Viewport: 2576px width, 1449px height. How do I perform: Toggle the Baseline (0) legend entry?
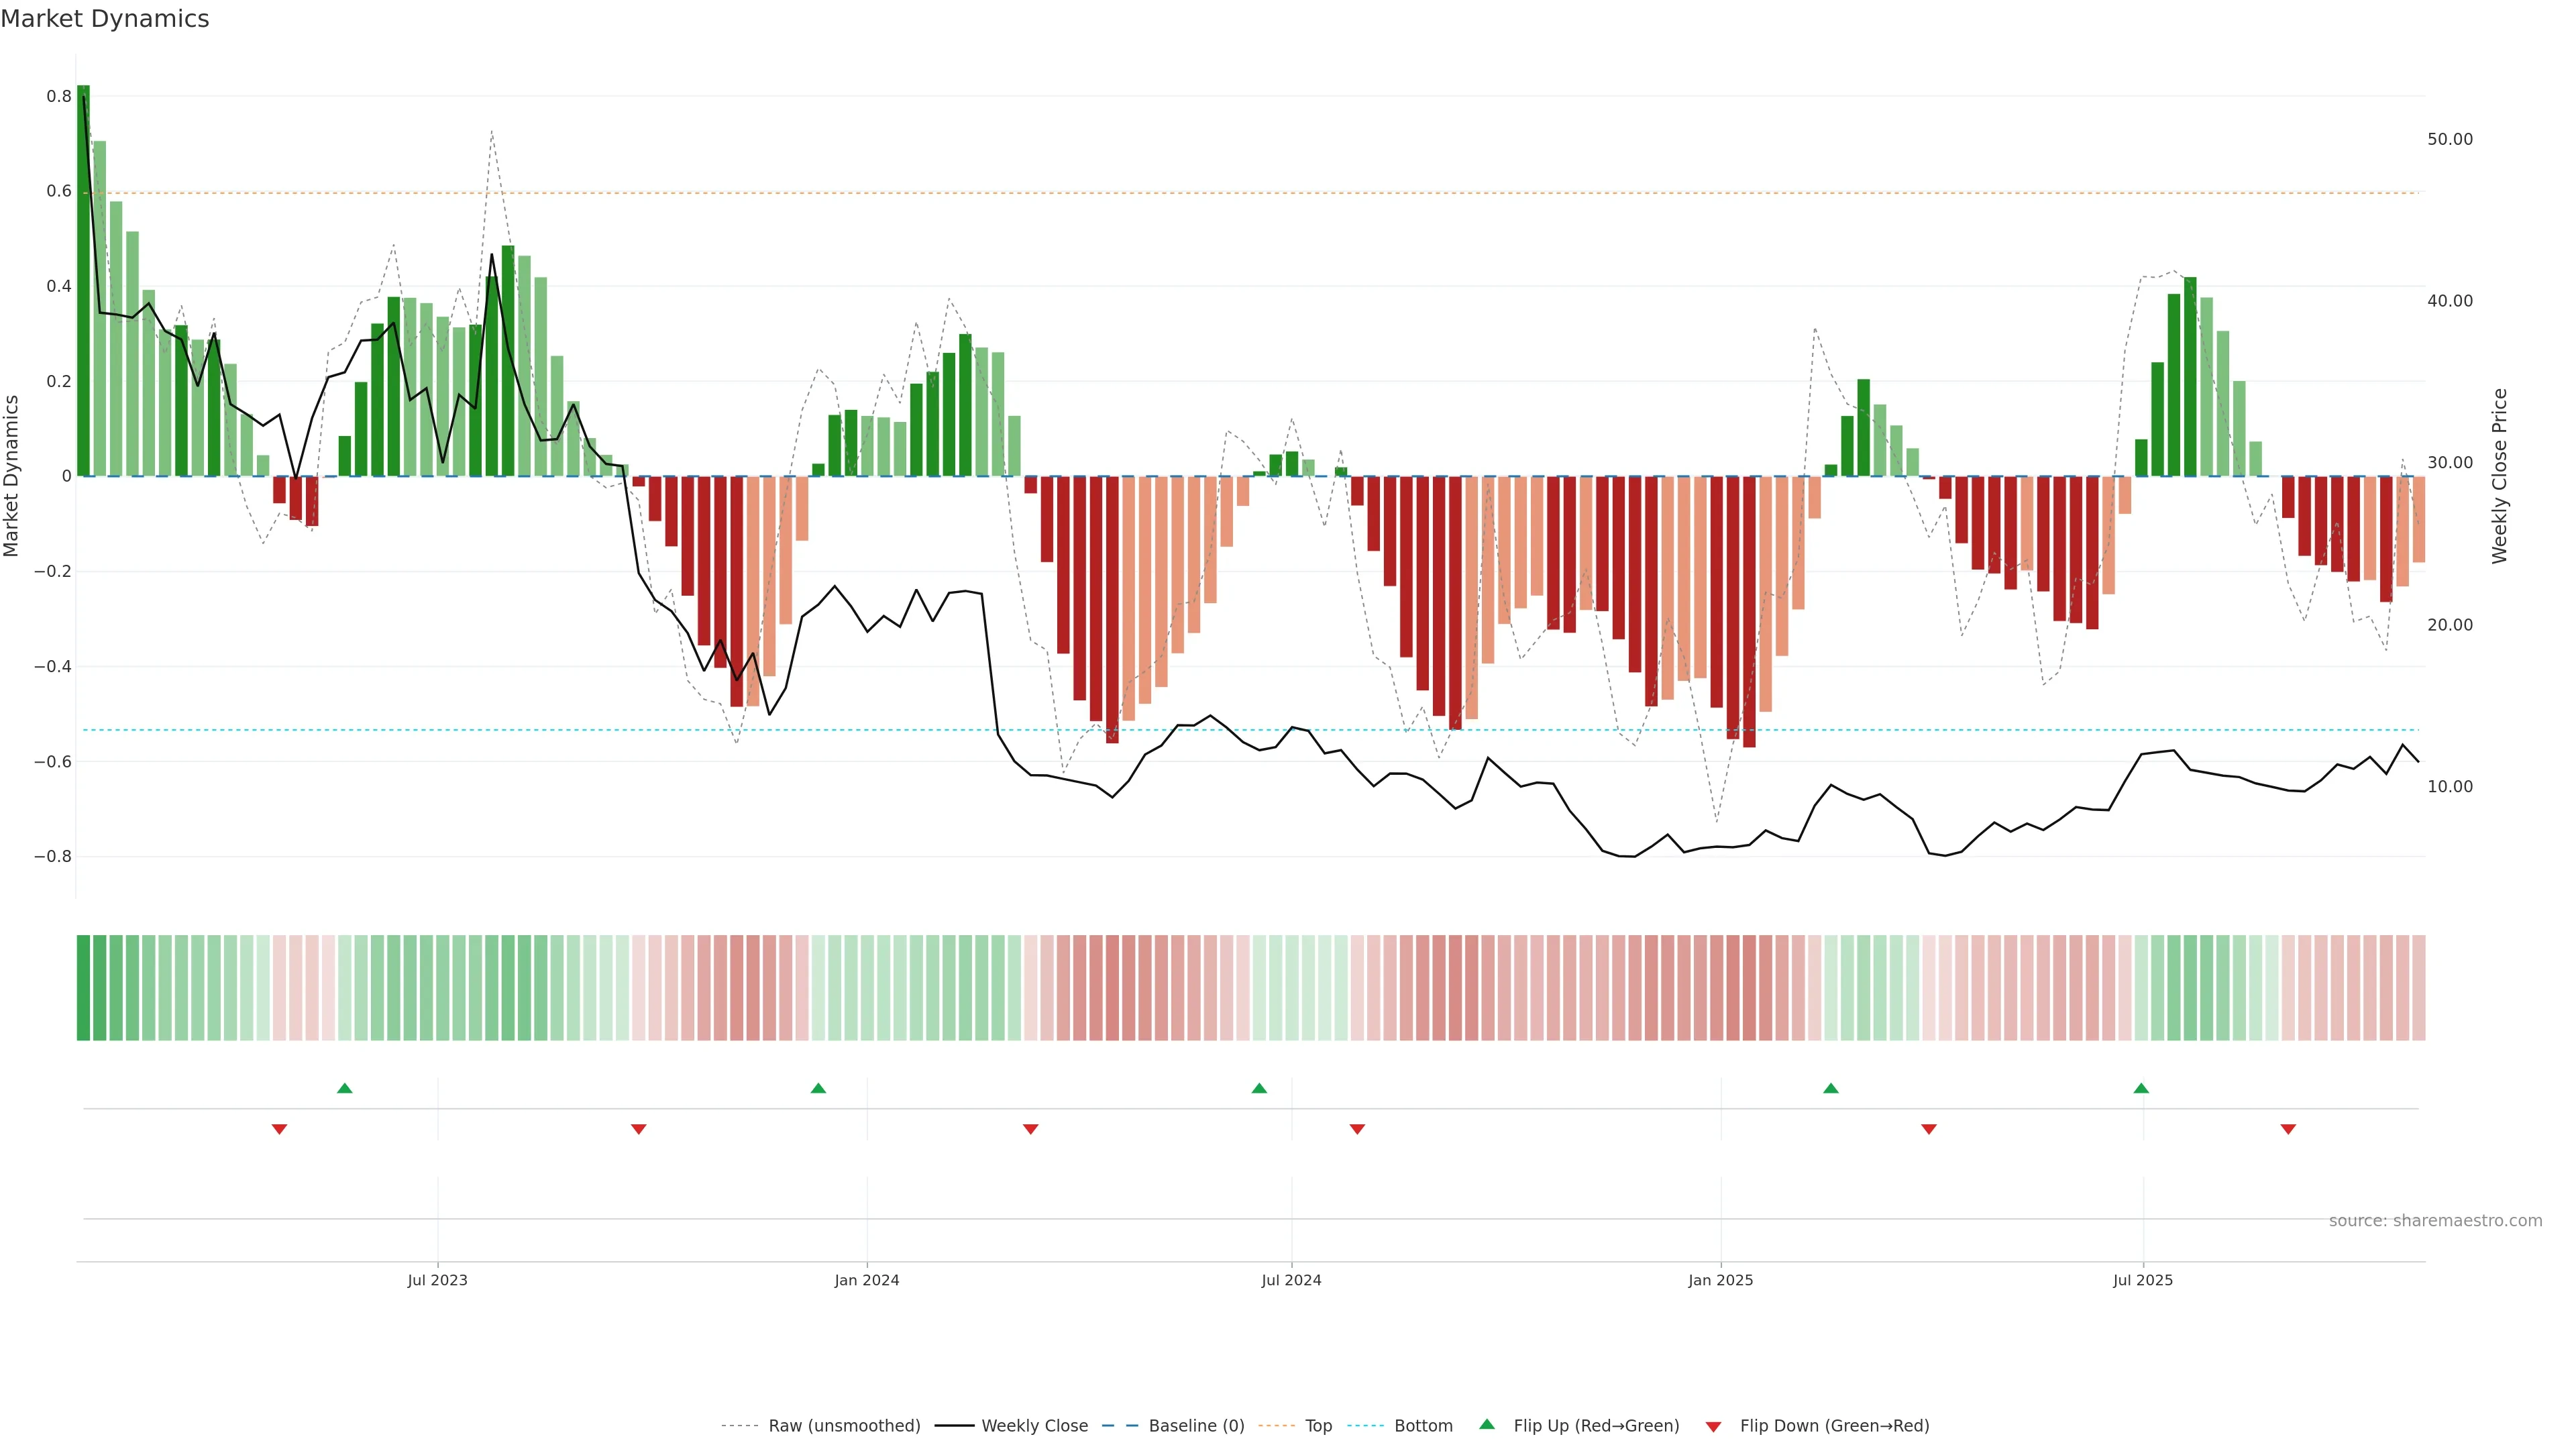point(1196,1426)
